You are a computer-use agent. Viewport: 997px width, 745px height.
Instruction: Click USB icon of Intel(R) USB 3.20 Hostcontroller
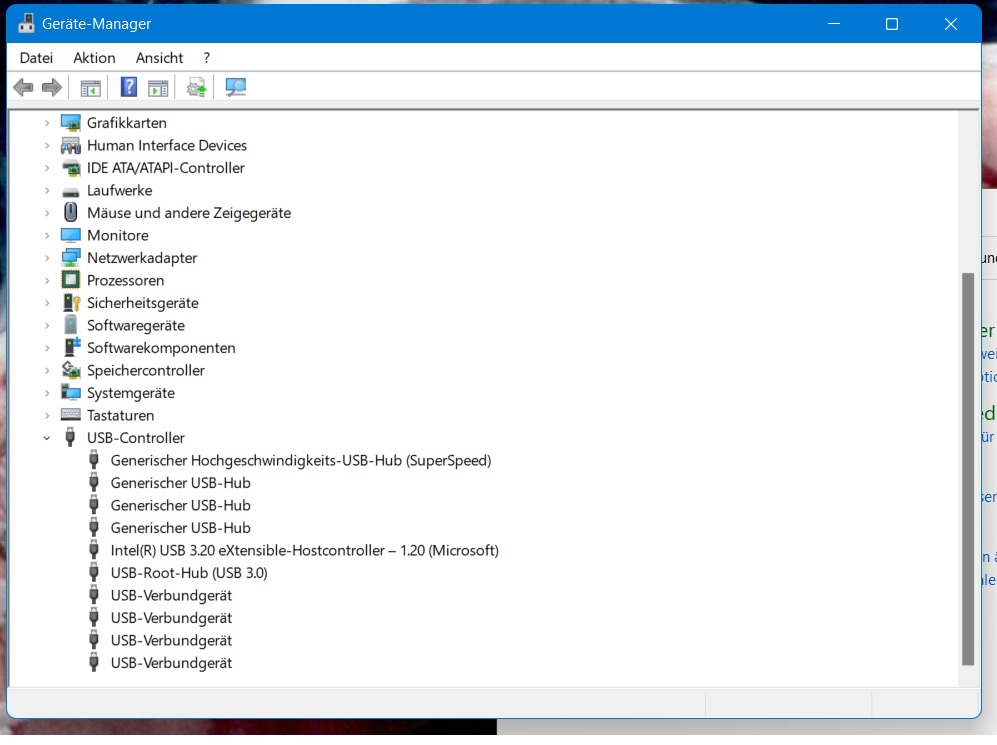93,550
